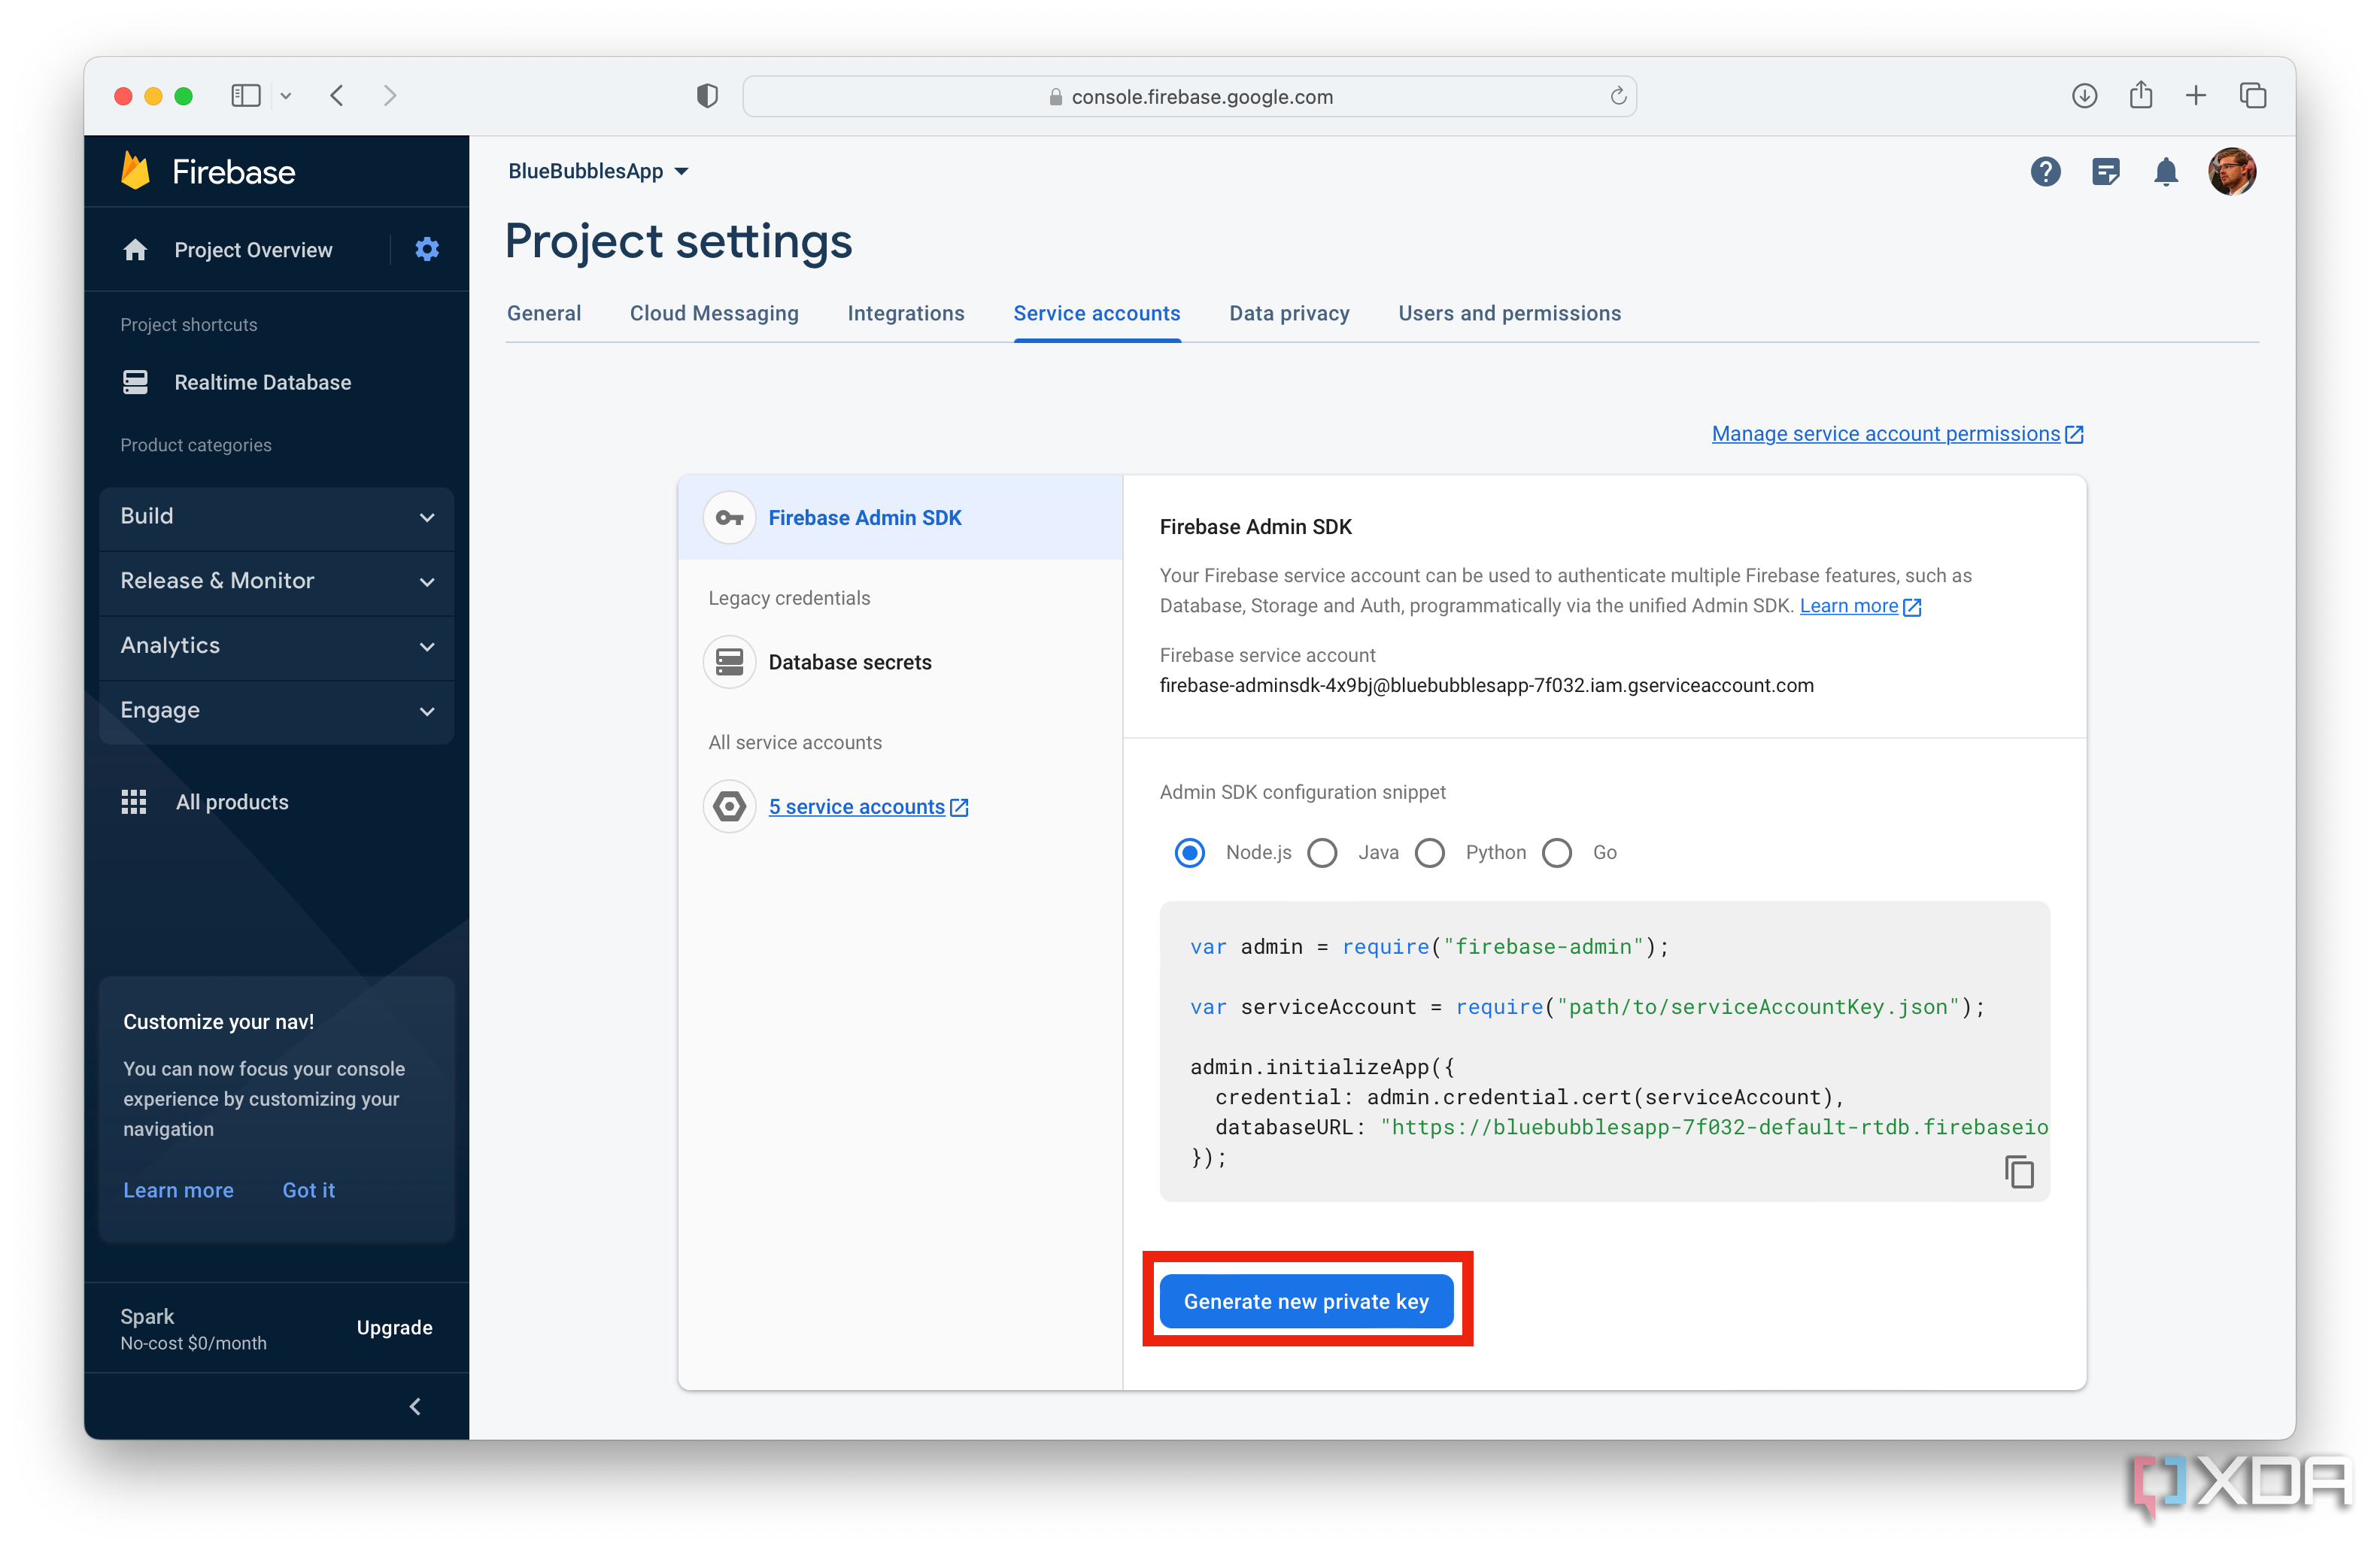This screenshot has width=2380, height=1551.
Task: Click the release notes chat icon
Action: point(2105,172)
